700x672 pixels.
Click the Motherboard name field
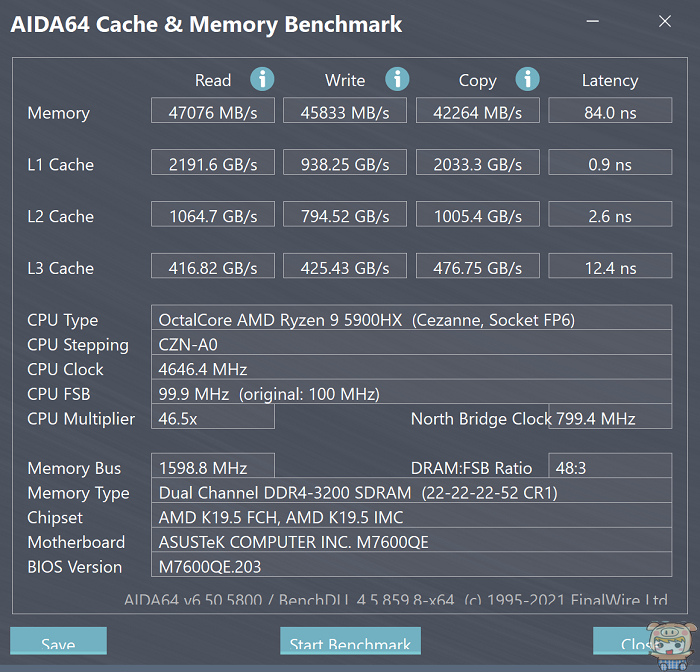click(x=411, y=542)
